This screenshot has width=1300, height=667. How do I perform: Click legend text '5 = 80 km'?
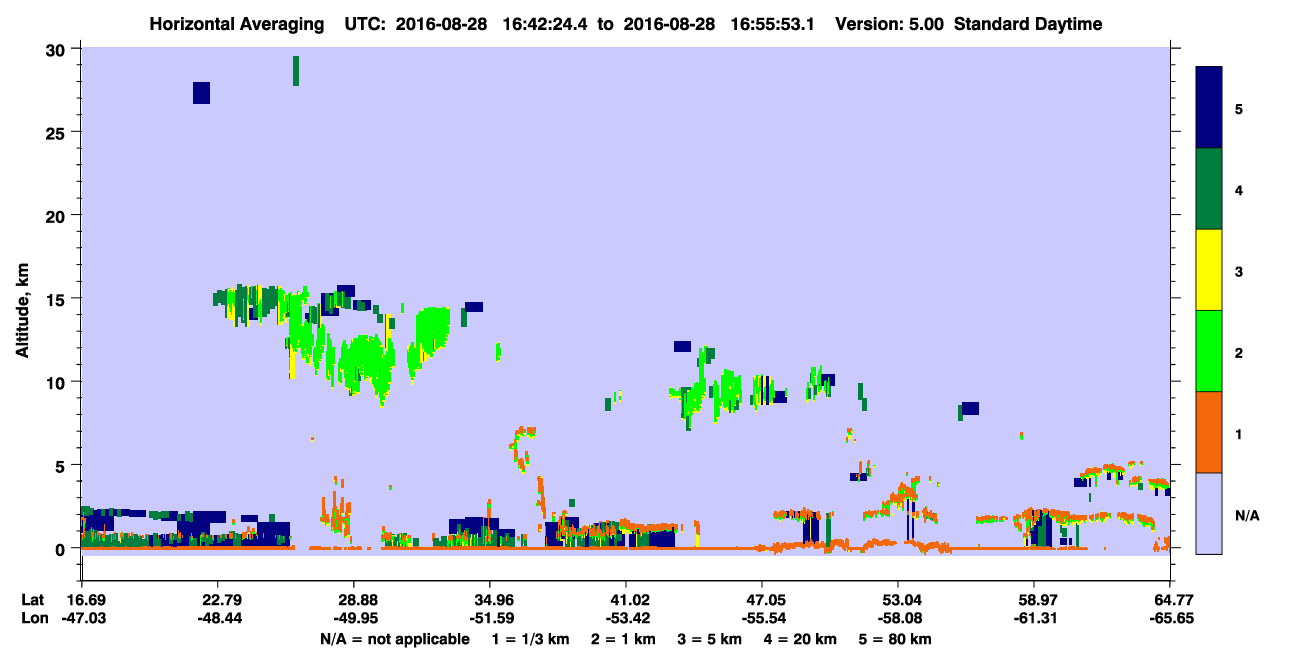click(x=896, y=639)
